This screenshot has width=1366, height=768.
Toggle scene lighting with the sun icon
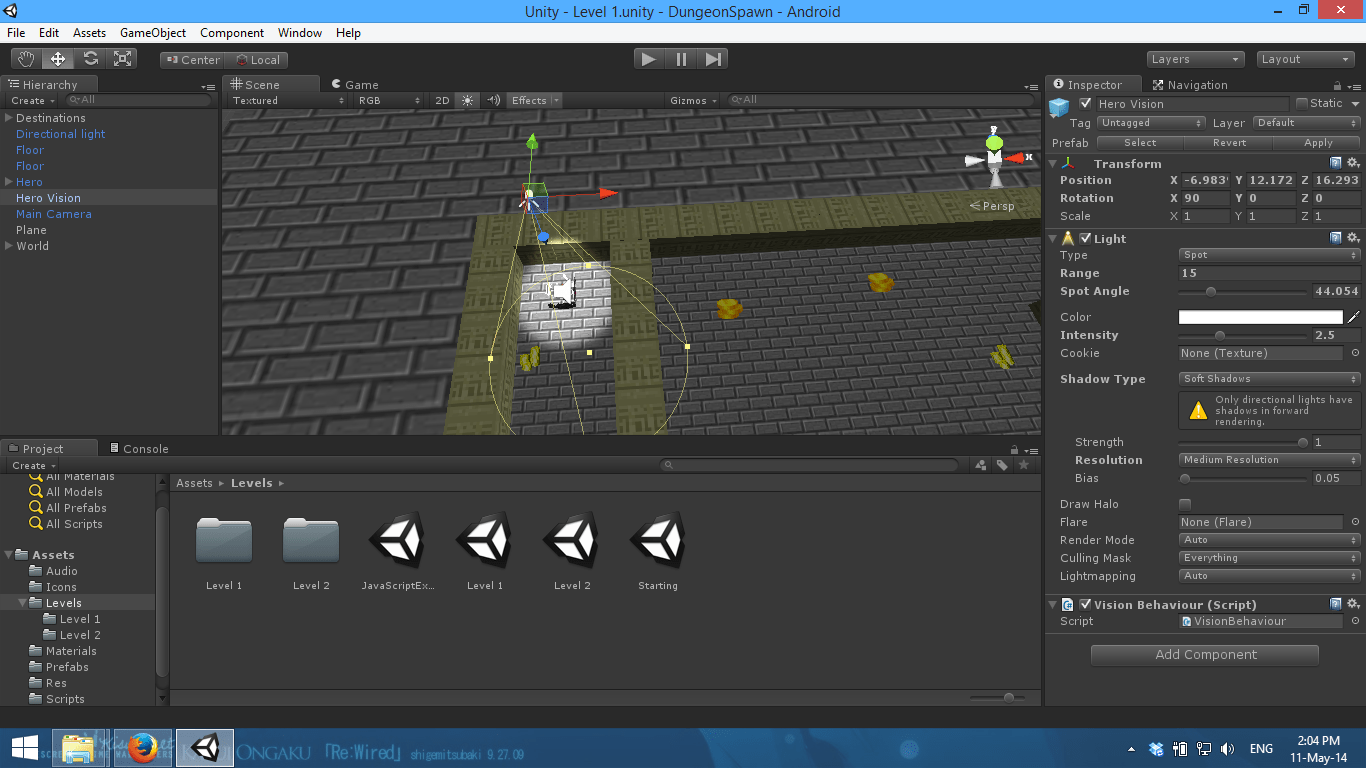(466, 100)
